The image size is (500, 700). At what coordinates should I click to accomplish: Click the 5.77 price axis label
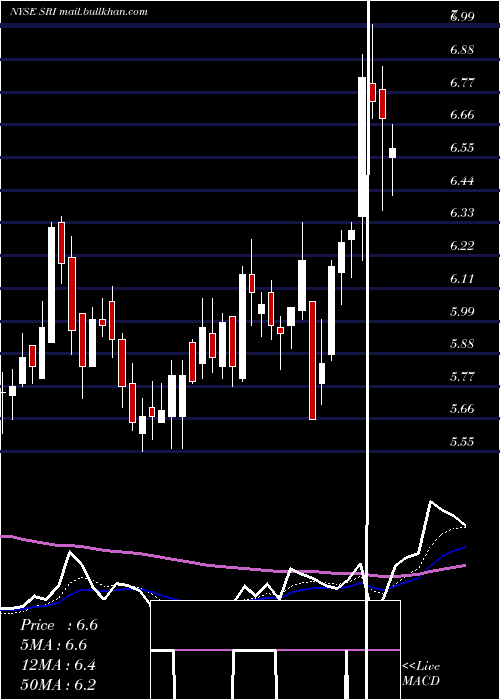[x=462, y=376]
